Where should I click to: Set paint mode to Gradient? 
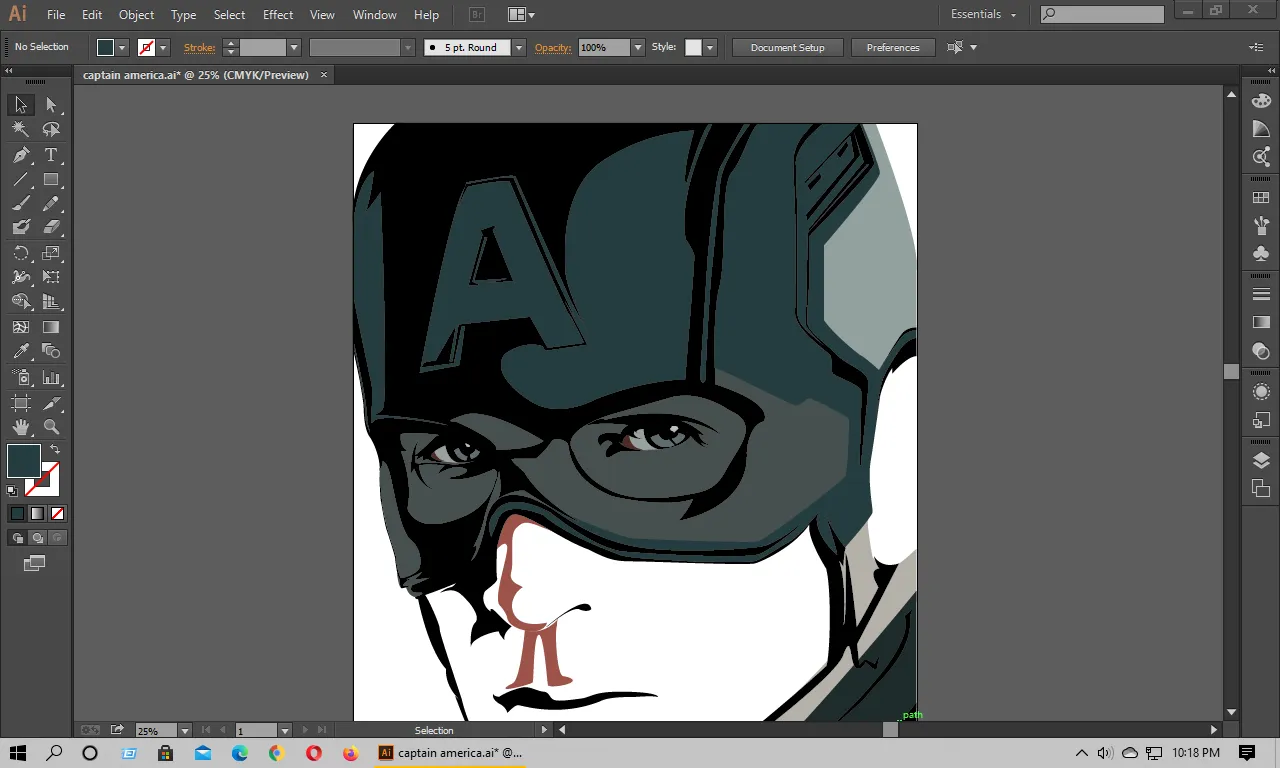[x=37, y=513]
